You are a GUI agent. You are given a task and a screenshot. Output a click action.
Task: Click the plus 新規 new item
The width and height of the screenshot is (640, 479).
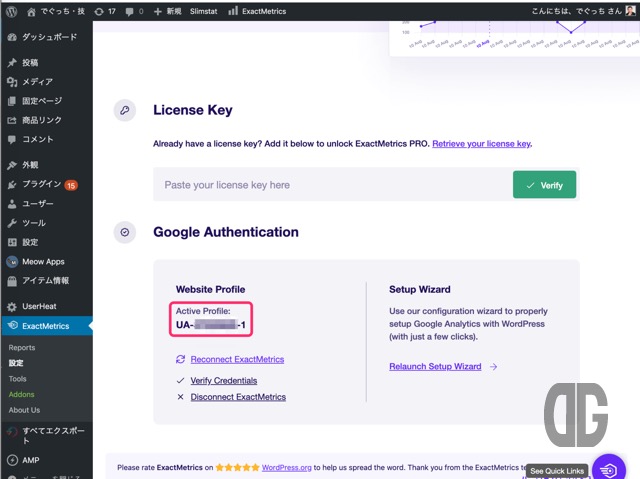[x=167, y=11]
